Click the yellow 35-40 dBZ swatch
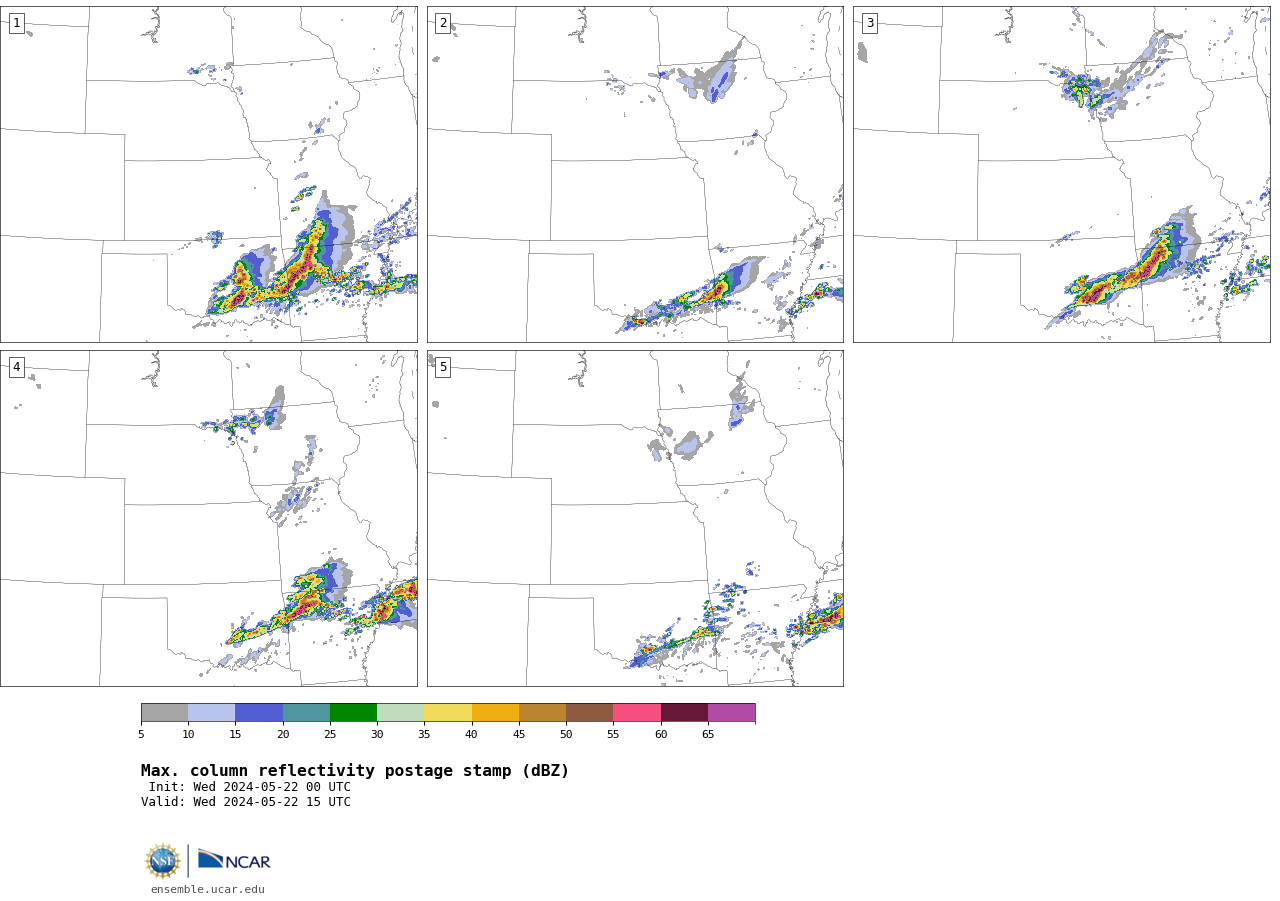The height and width of the screenshot is (901, 1280). coord(448,713)
